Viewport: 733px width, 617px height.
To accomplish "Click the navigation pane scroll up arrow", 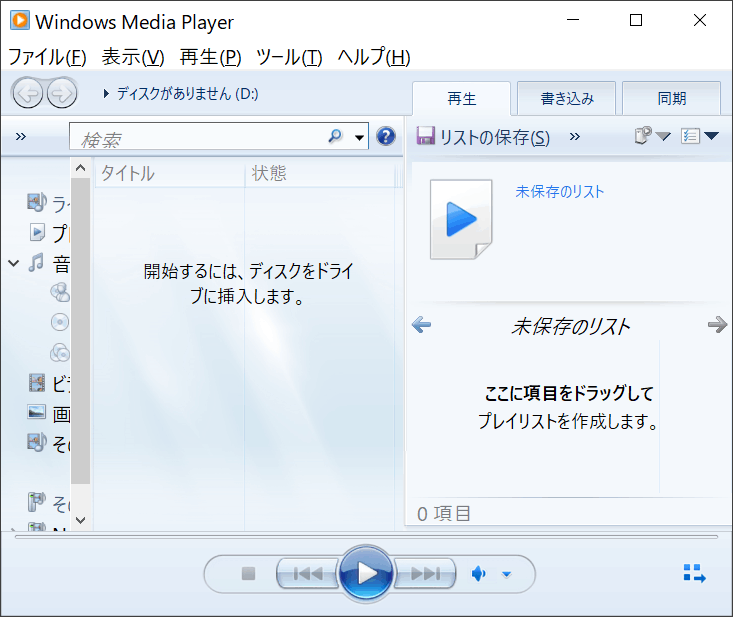I will pos(80,168).
